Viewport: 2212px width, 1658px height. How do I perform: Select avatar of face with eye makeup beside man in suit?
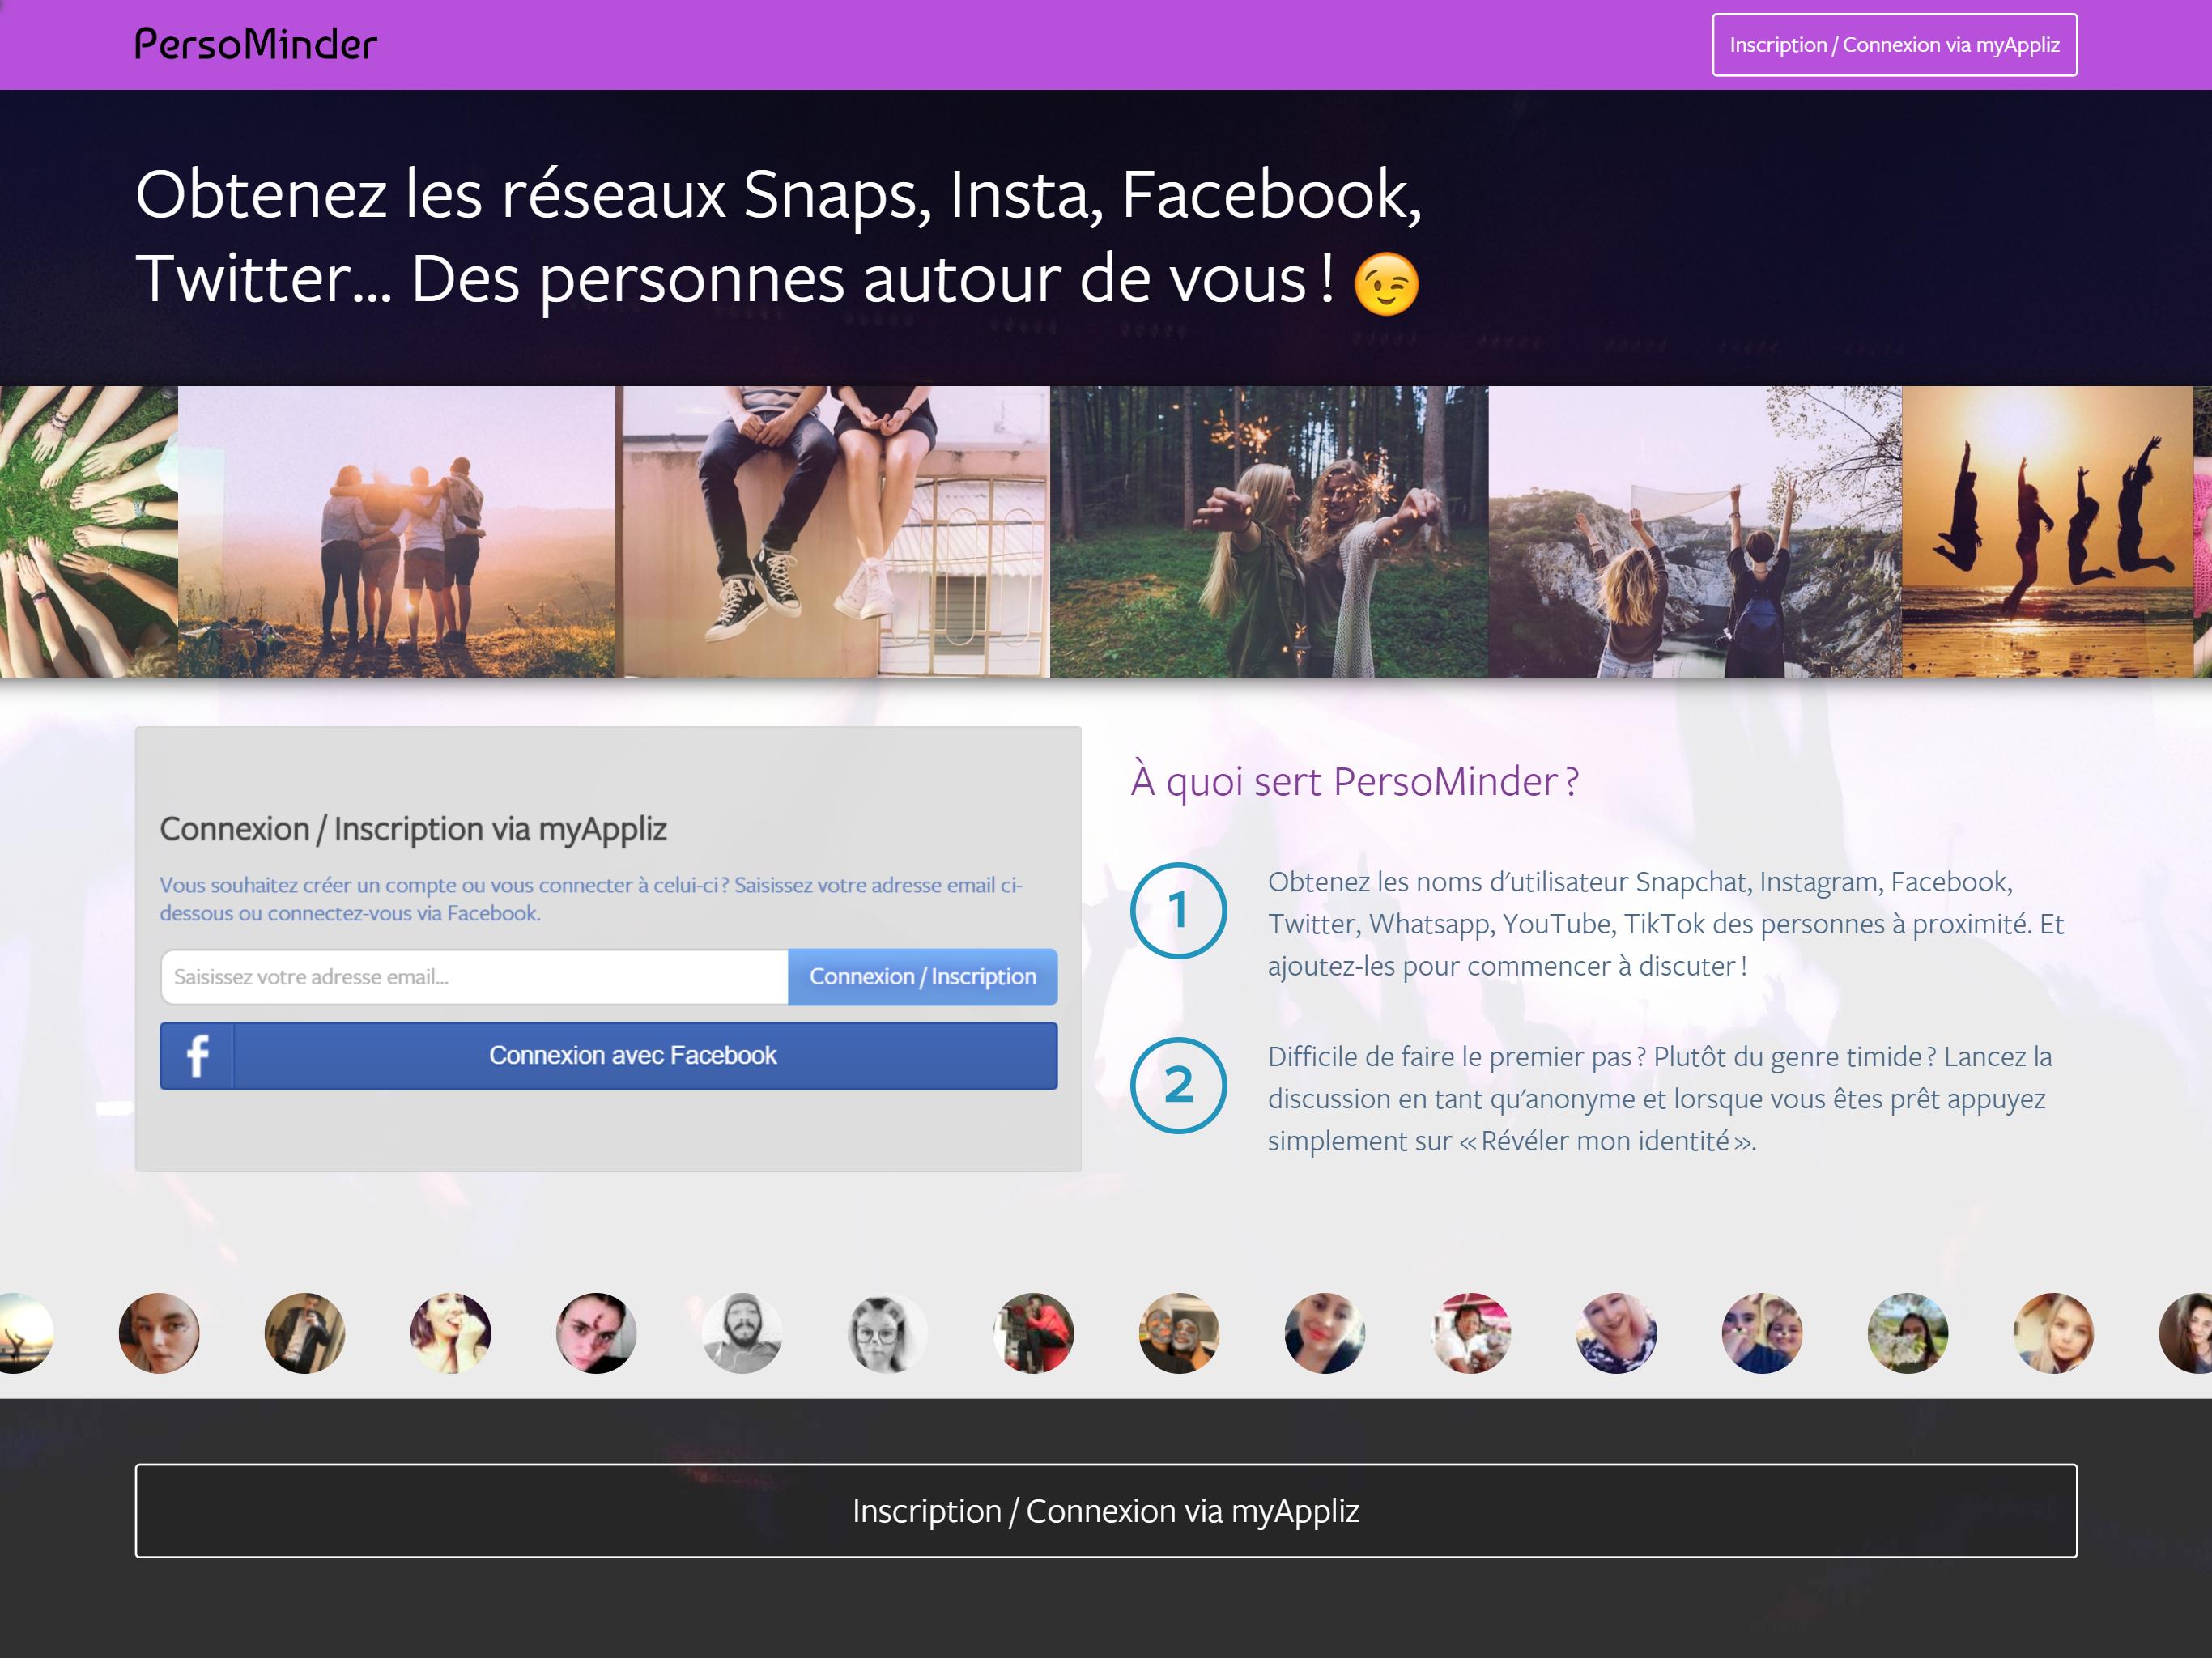[158, 1333]
